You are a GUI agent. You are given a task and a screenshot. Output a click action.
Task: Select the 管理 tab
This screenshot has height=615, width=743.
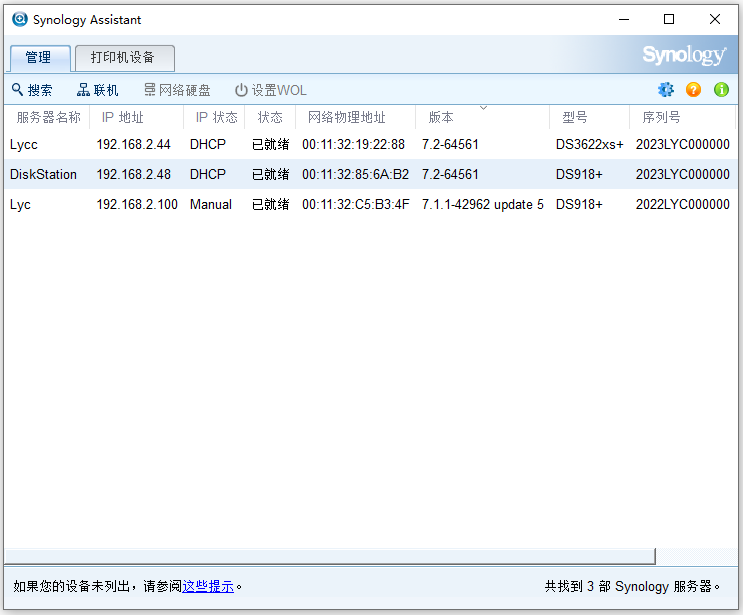point(40,58)
